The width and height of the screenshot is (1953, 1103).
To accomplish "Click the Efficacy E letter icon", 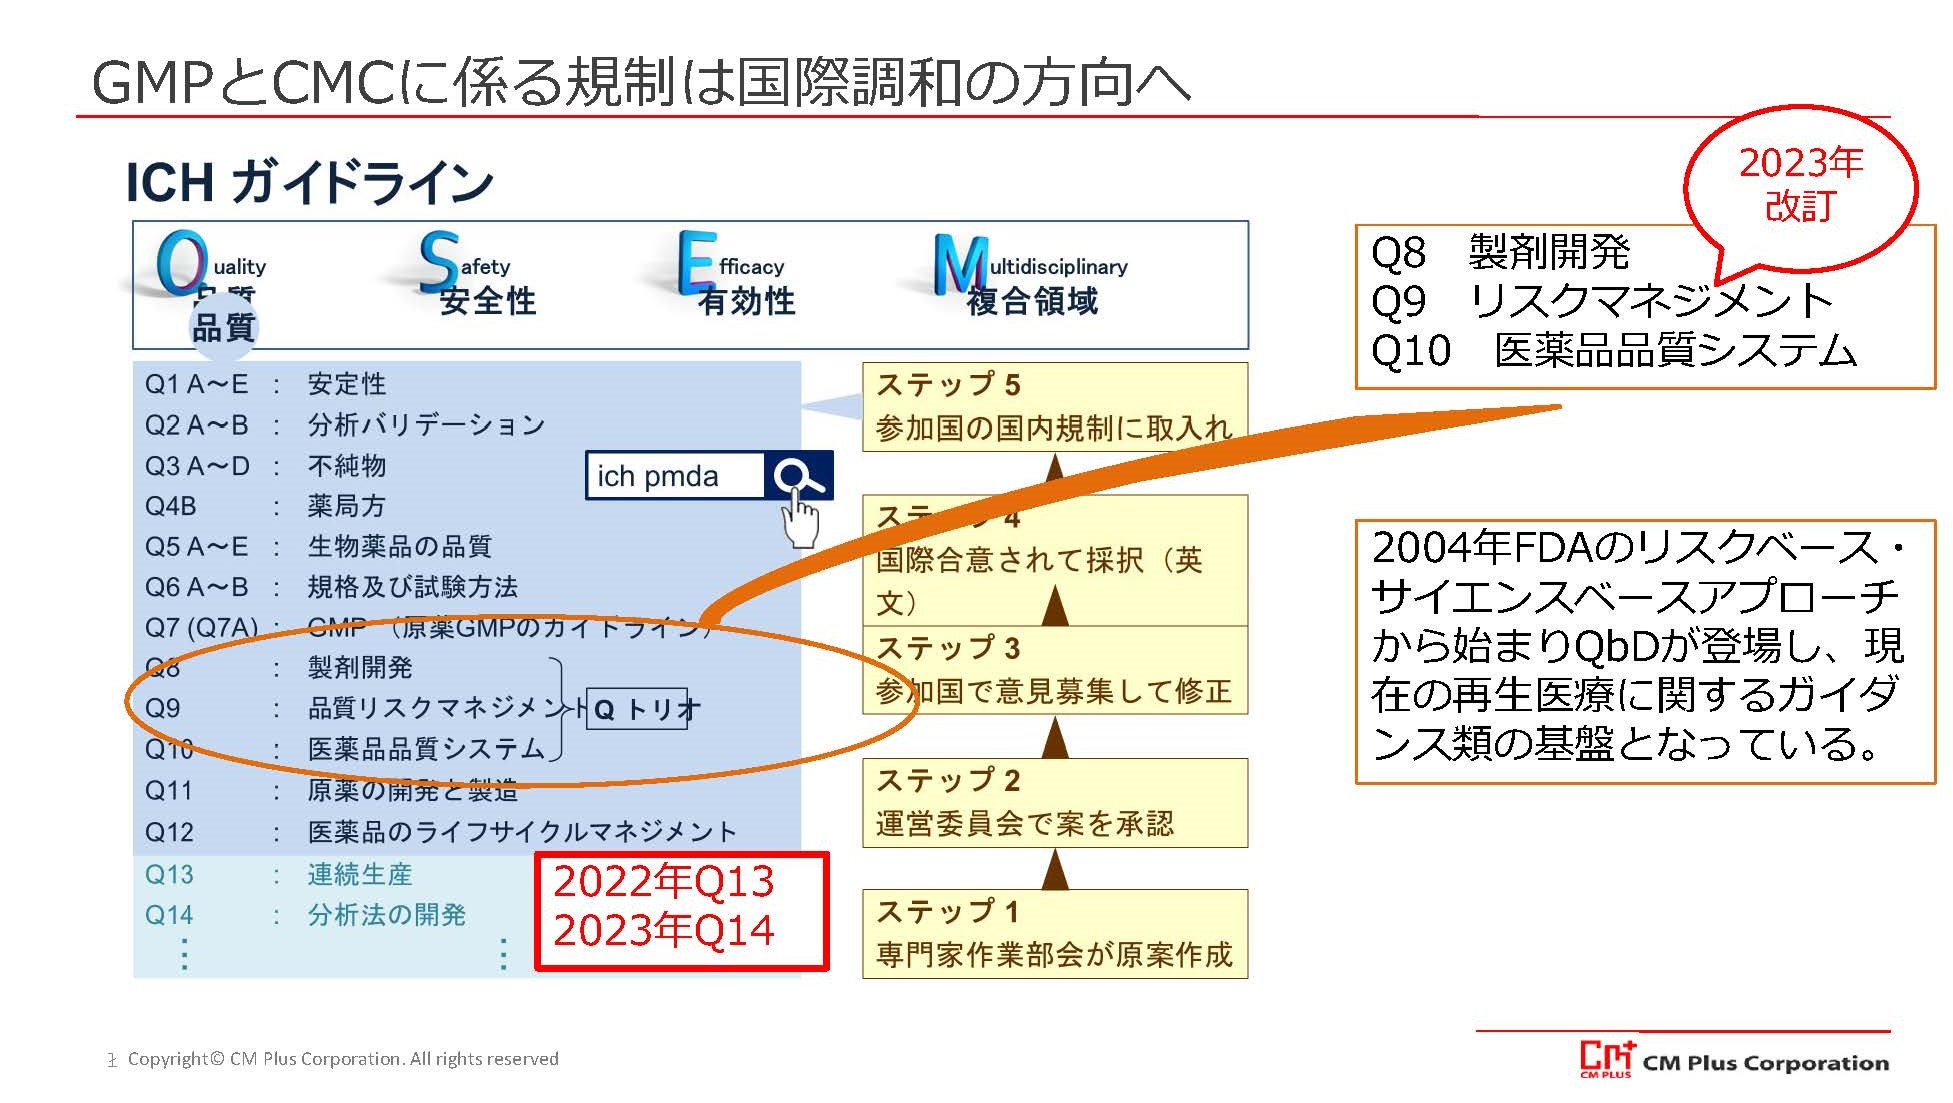I will click(696, 262).
